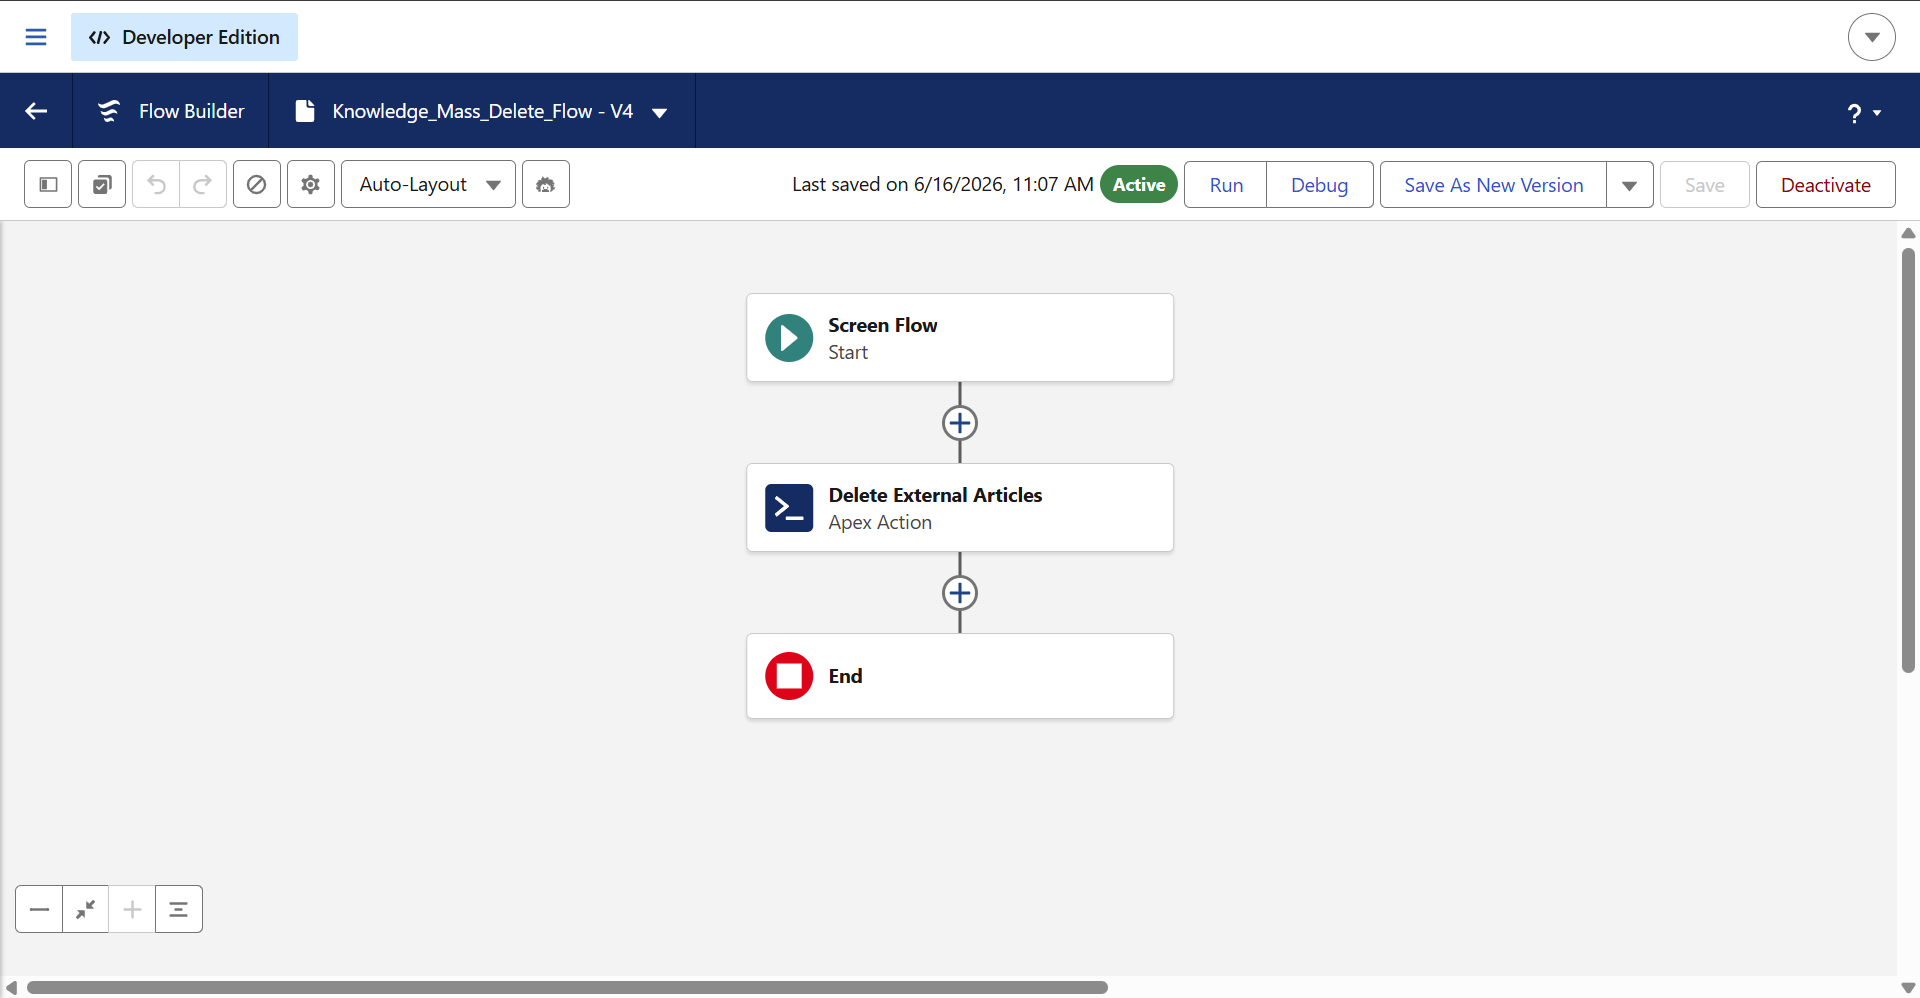This screenshot has height=998, width=1920.
Task: Click the Run button
Action: point(1226,185)
